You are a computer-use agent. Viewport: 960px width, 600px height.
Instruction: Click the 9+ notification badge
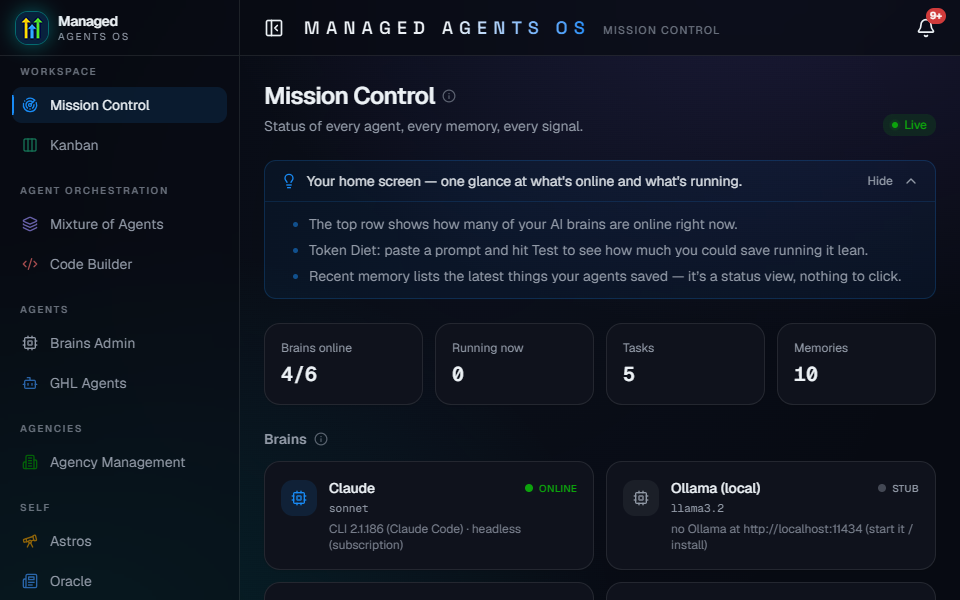pyautogui.click(x=935, y=16)
